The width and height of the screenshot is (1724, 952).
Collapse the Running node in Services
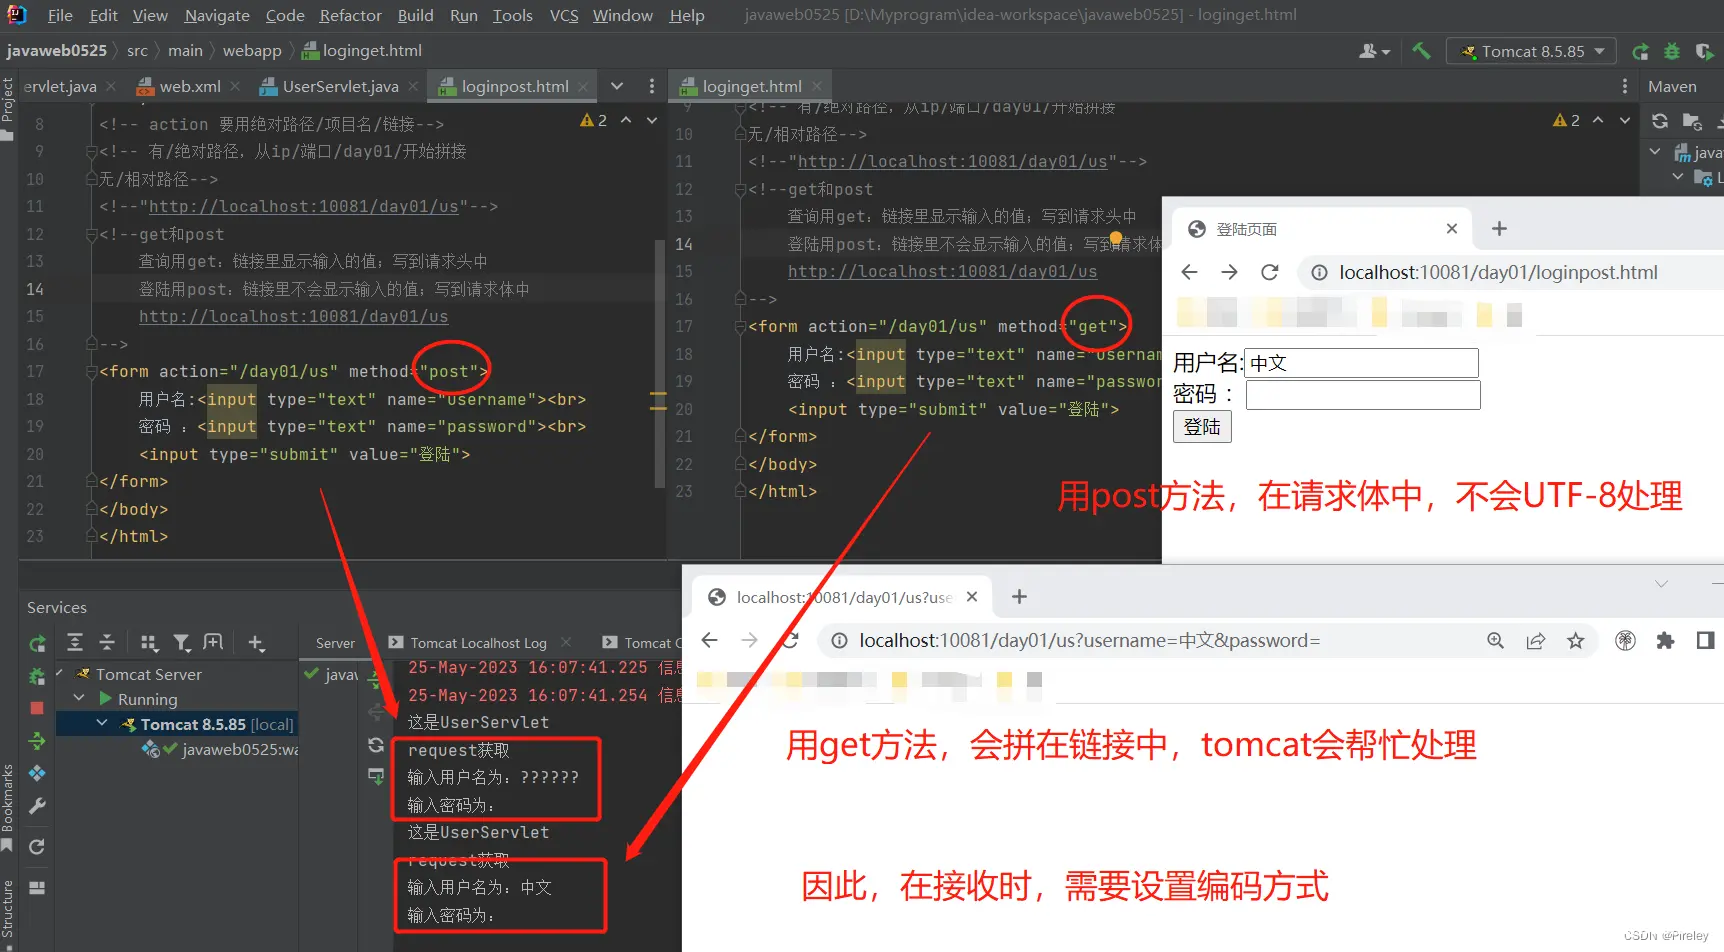tap(80, 698)
